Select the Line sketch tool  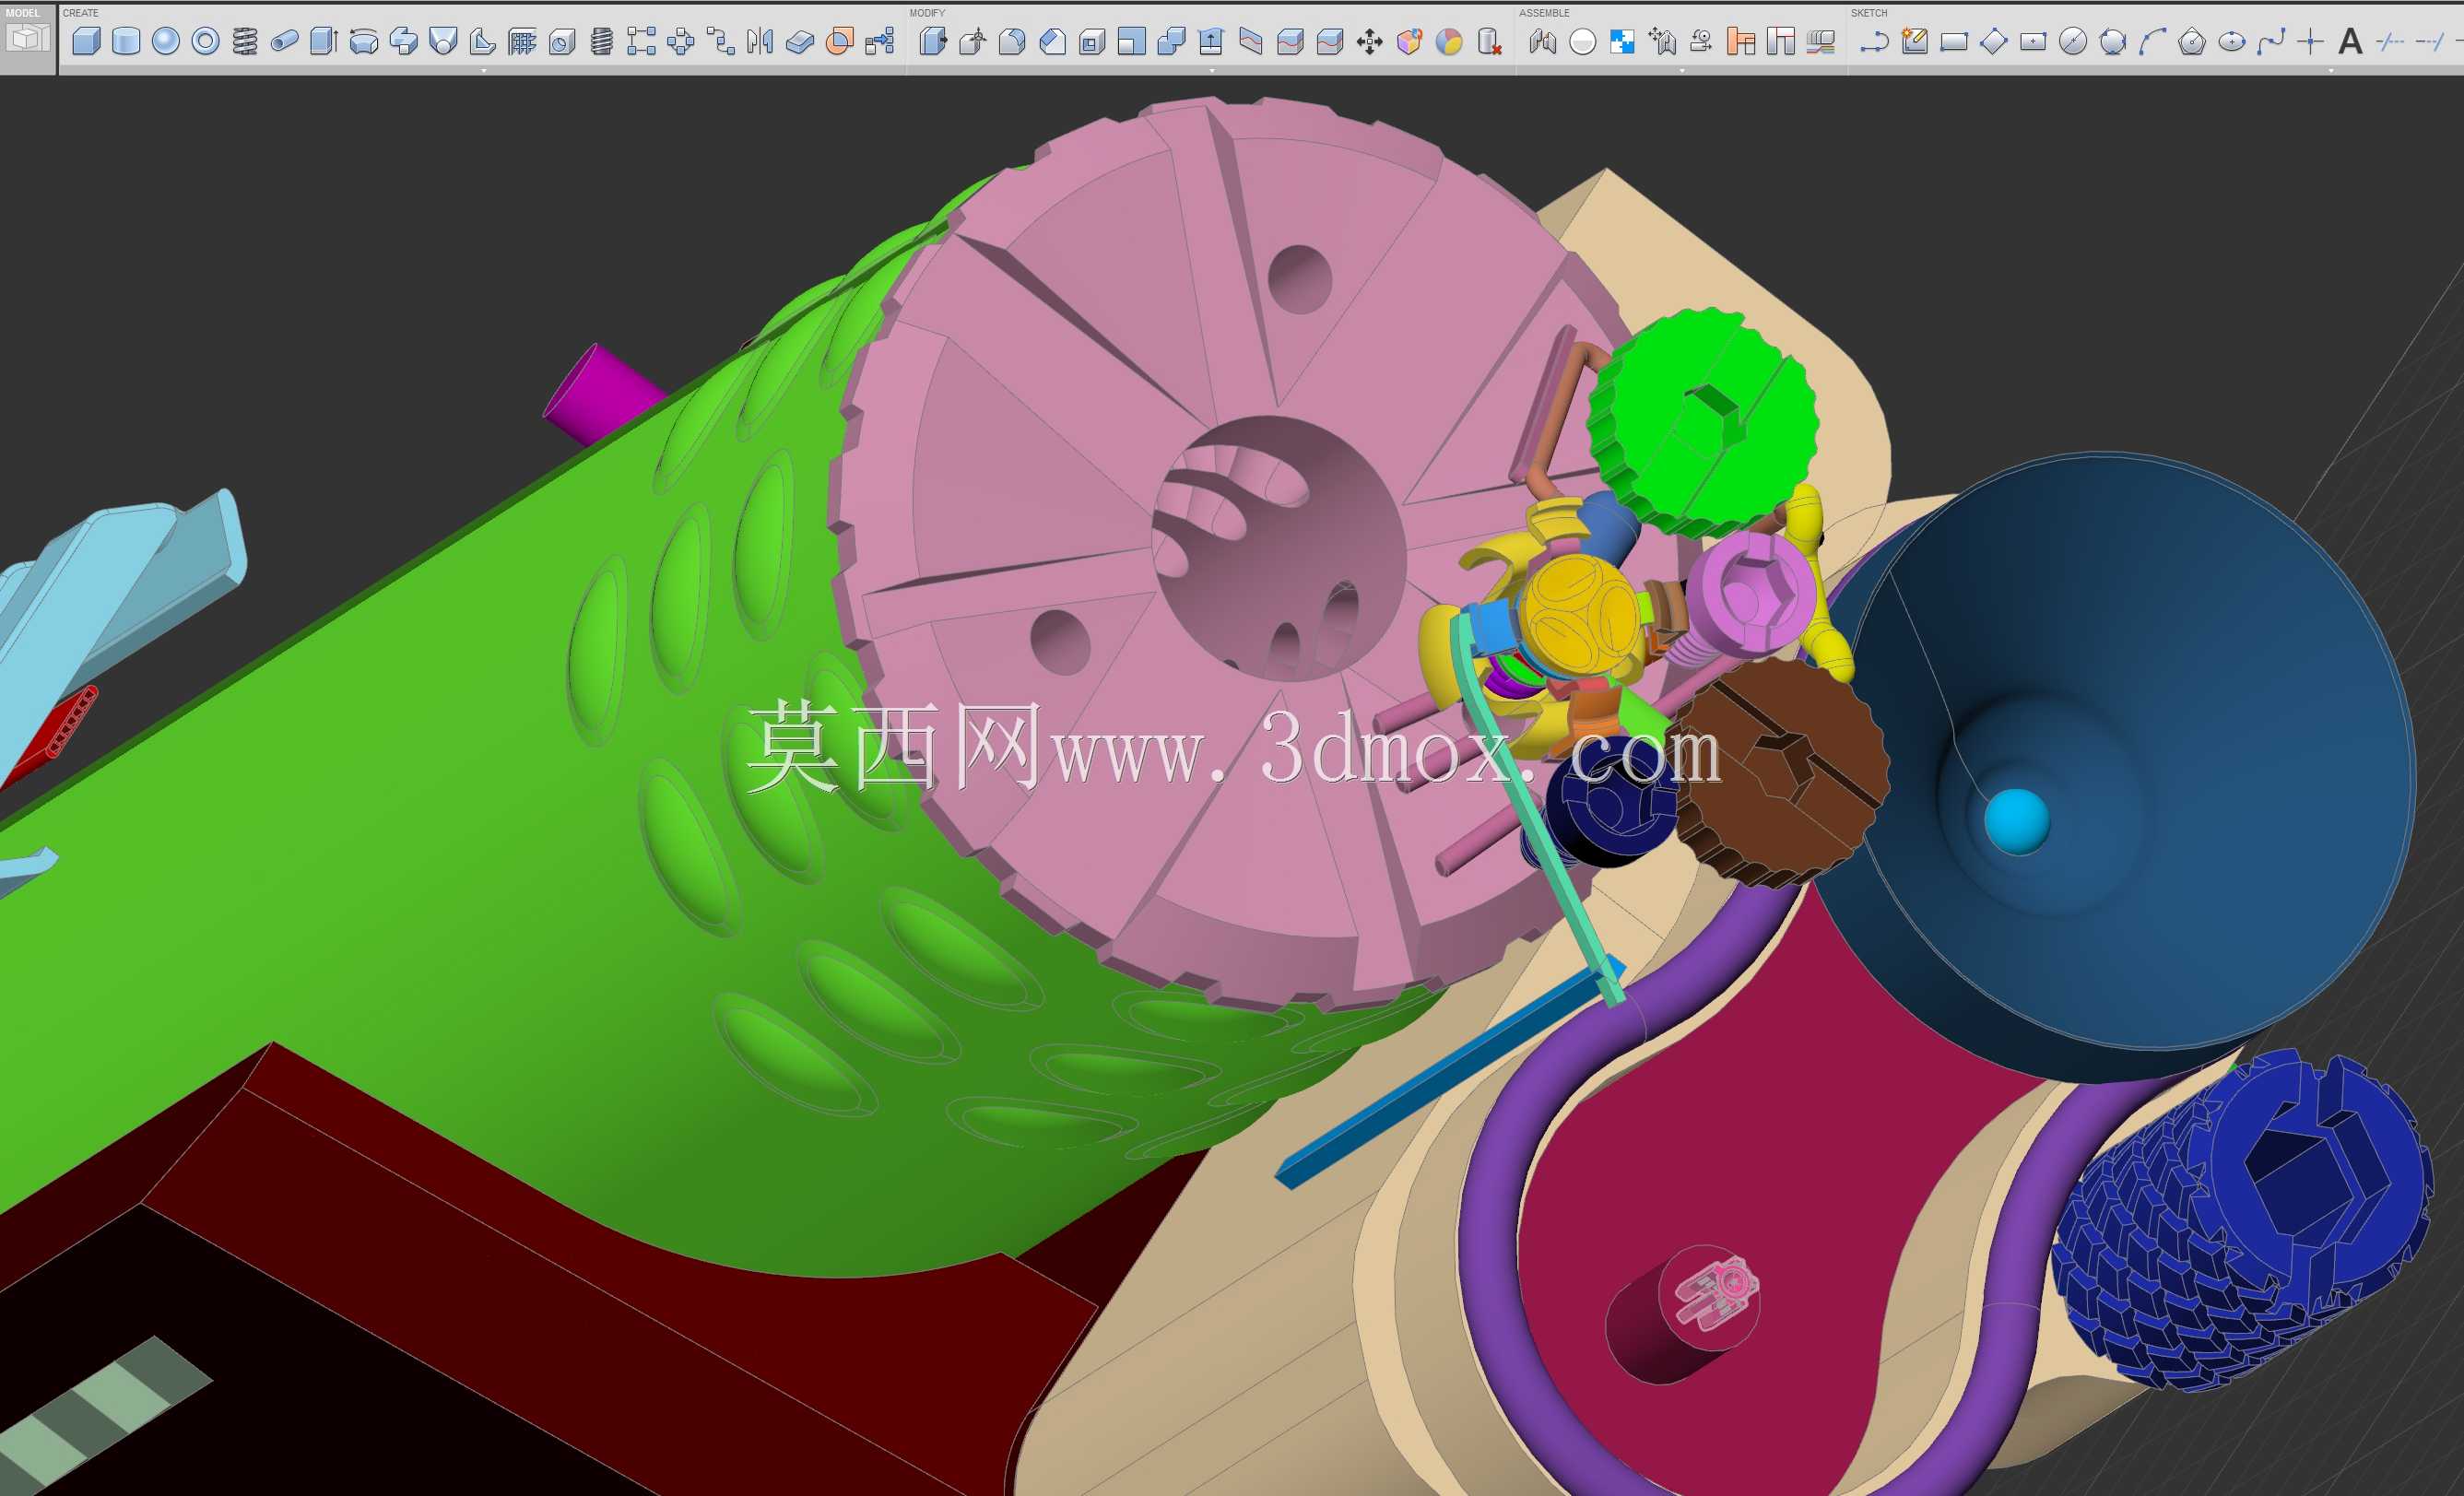point(1874,41)
